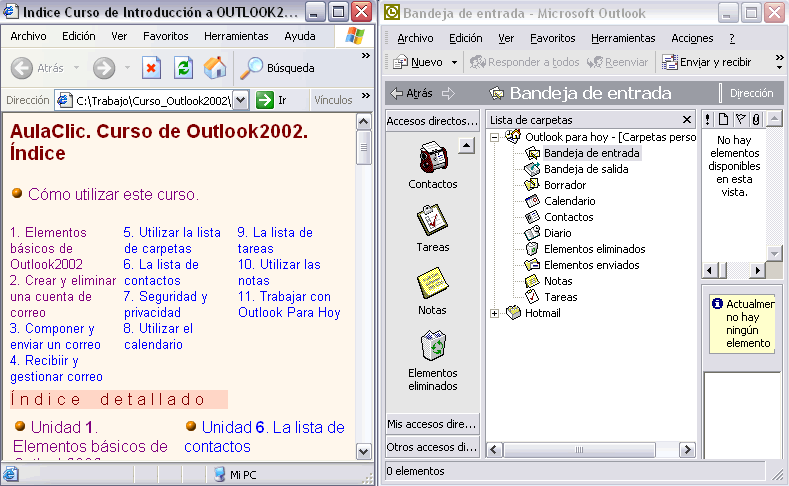Click the attachment column header icon

(x=756, y=119)
